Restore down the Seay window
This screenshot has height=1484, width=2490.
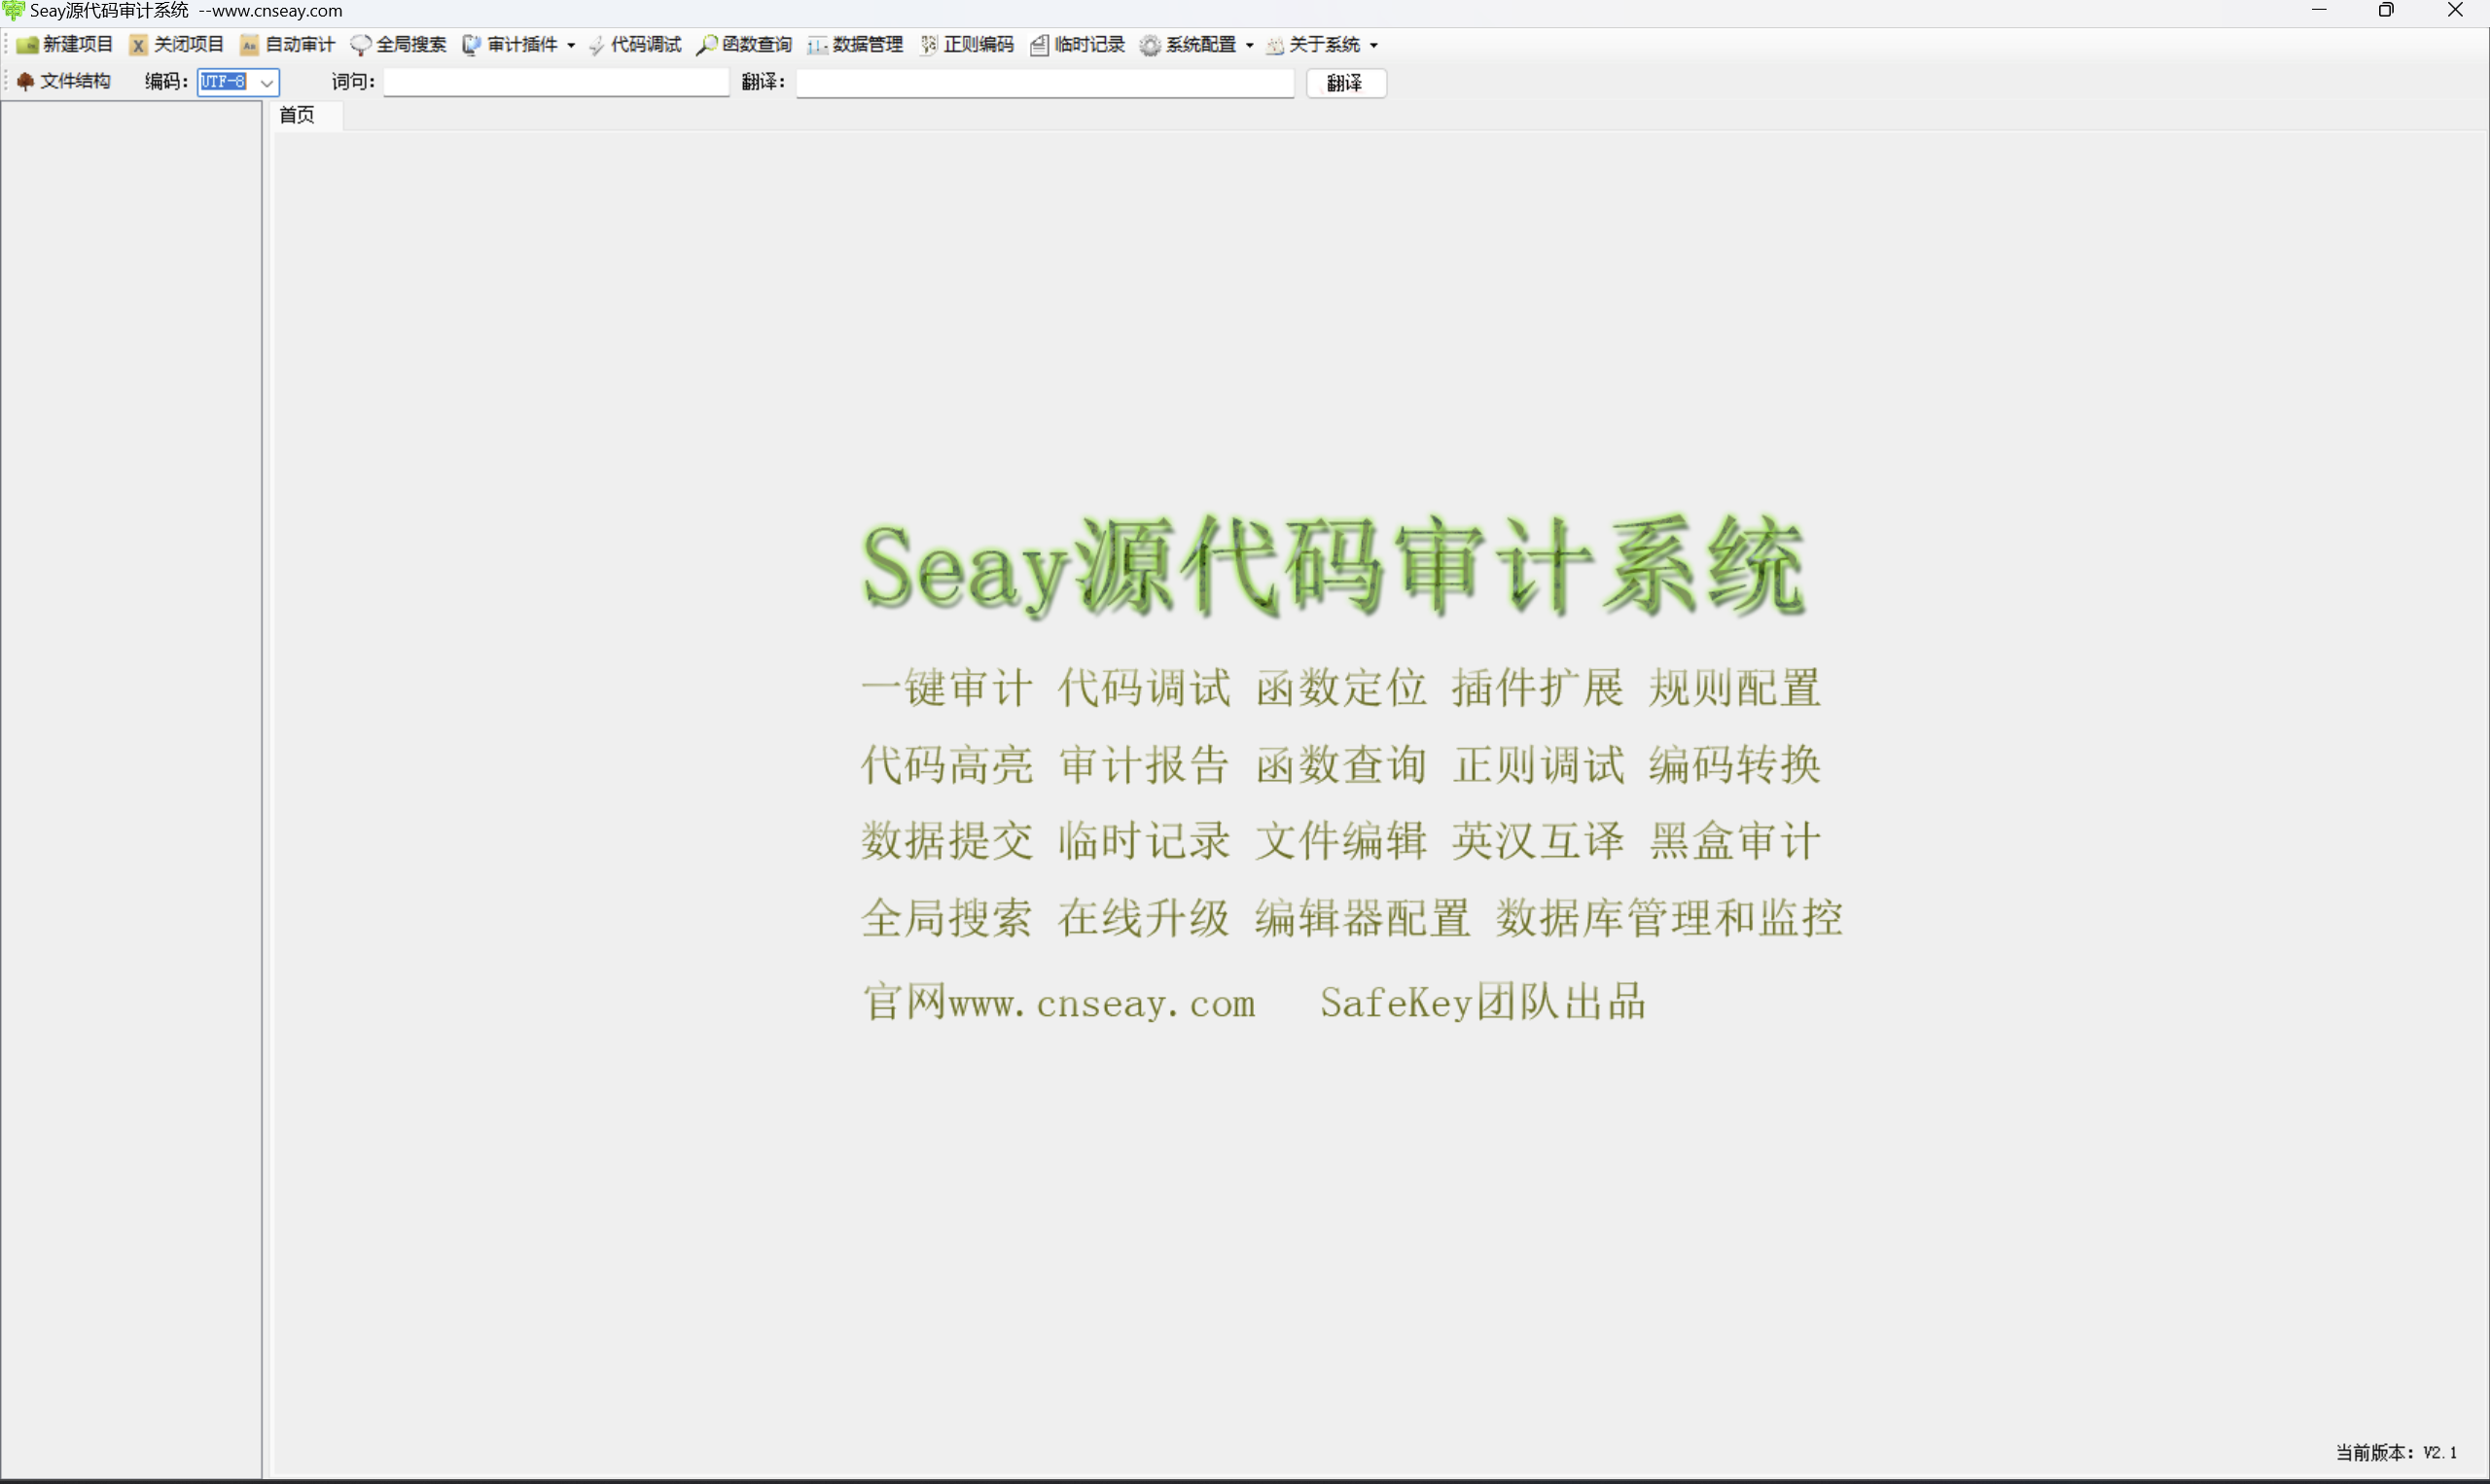point(2386,10)
